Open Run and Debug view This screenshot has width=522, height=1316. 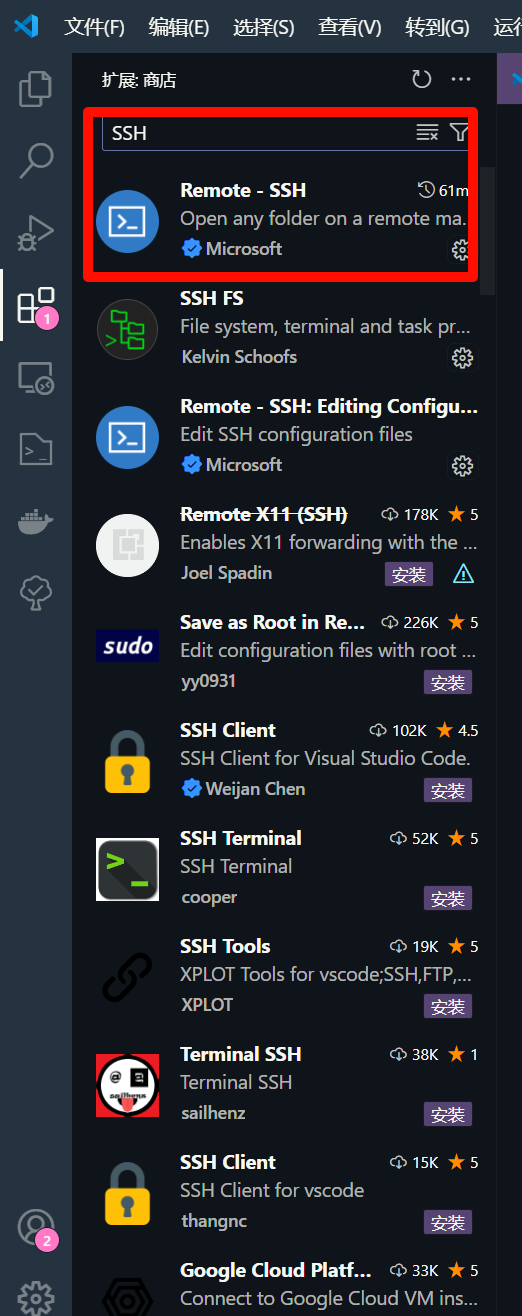coord(36,232)
